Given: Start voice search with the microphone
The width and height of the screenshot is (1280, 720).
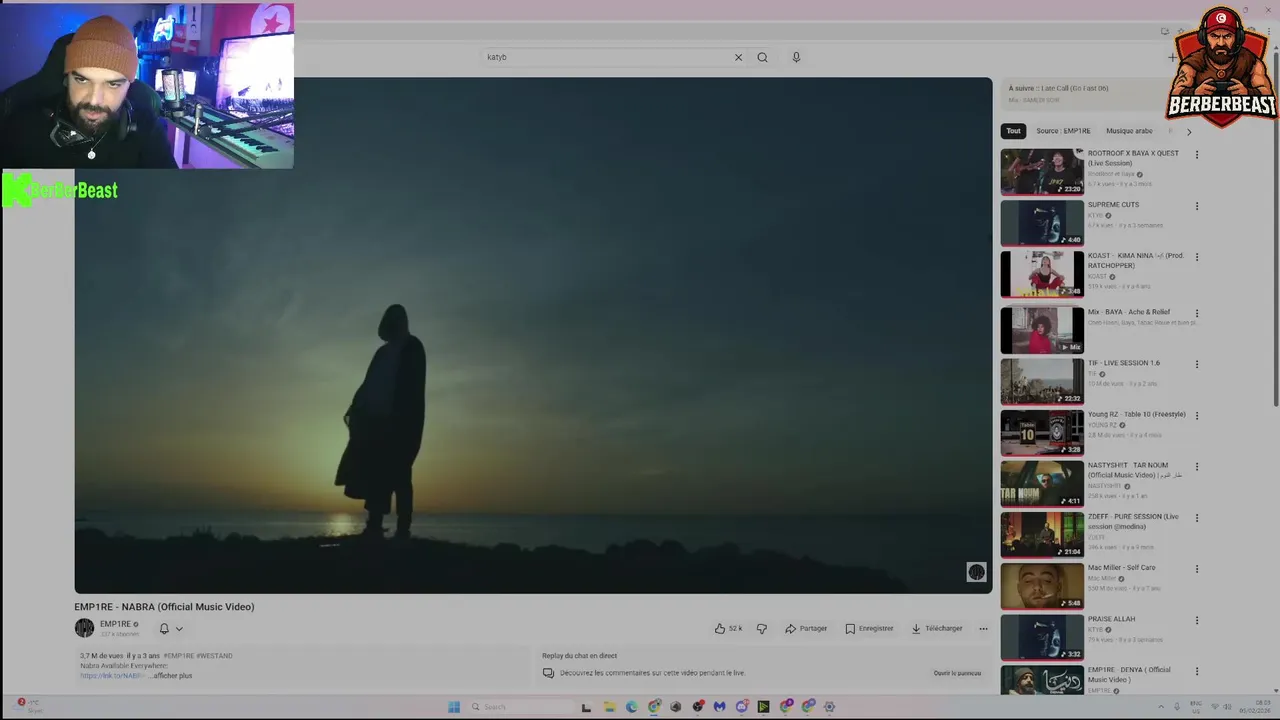Looking at the screenshot, I should (x=796, y=57).
